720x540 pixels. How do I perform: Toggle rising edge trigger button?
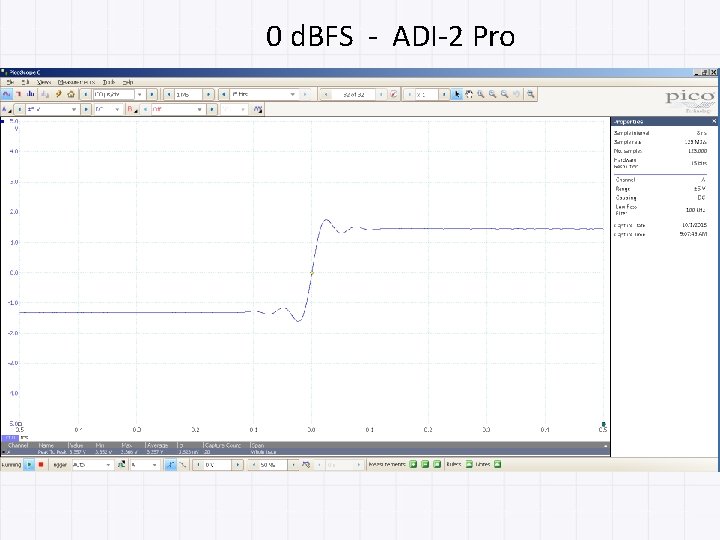pyautogui.click(x=170, y=465)
